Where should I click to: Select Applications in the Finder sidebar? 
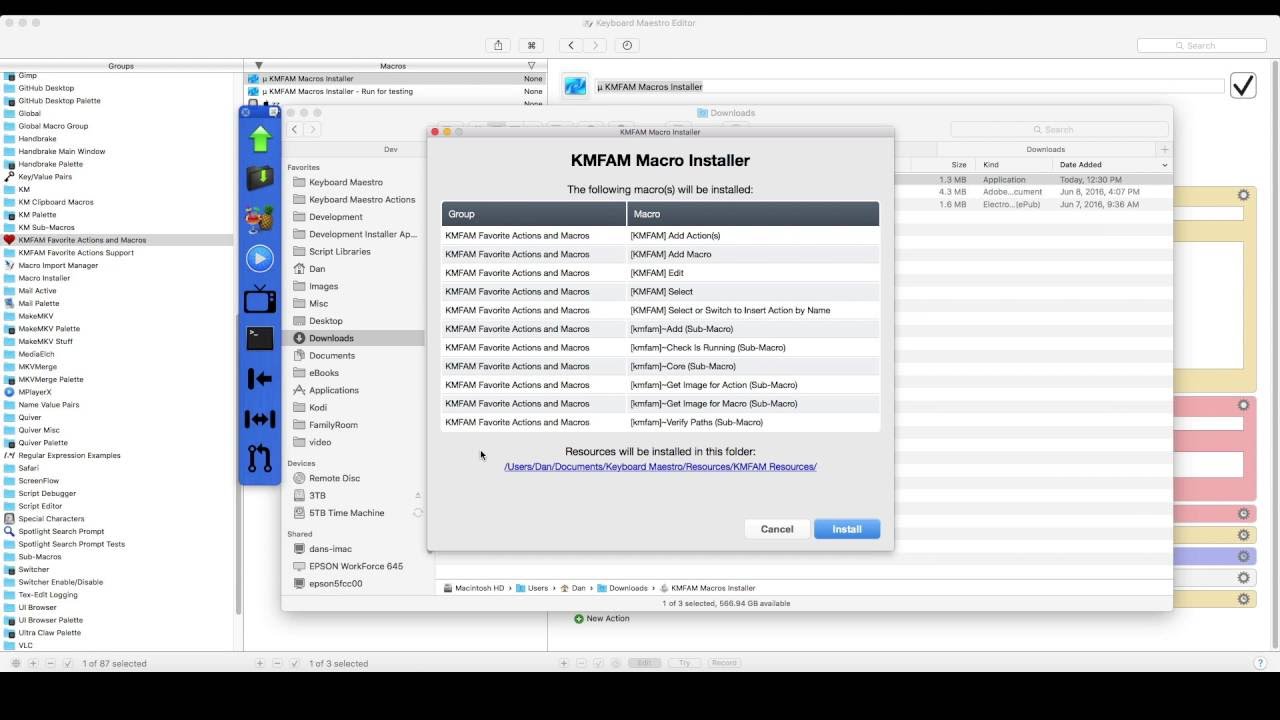[354, 390]
